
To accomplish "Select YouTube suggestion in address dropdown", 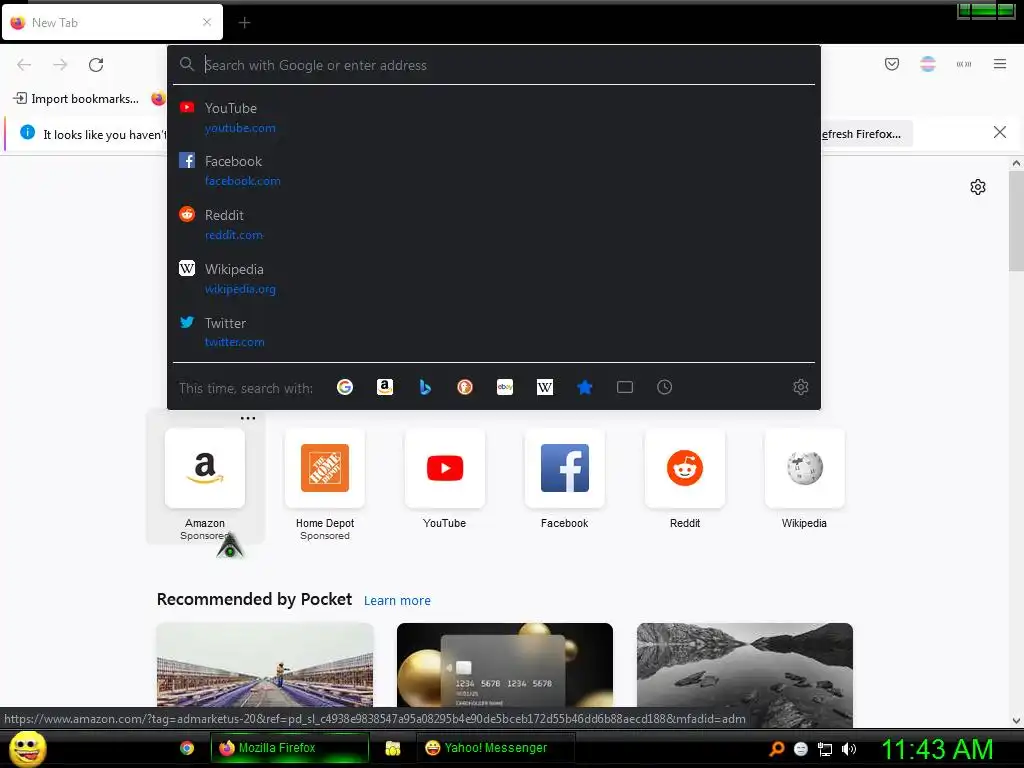I will coord(494,118).
